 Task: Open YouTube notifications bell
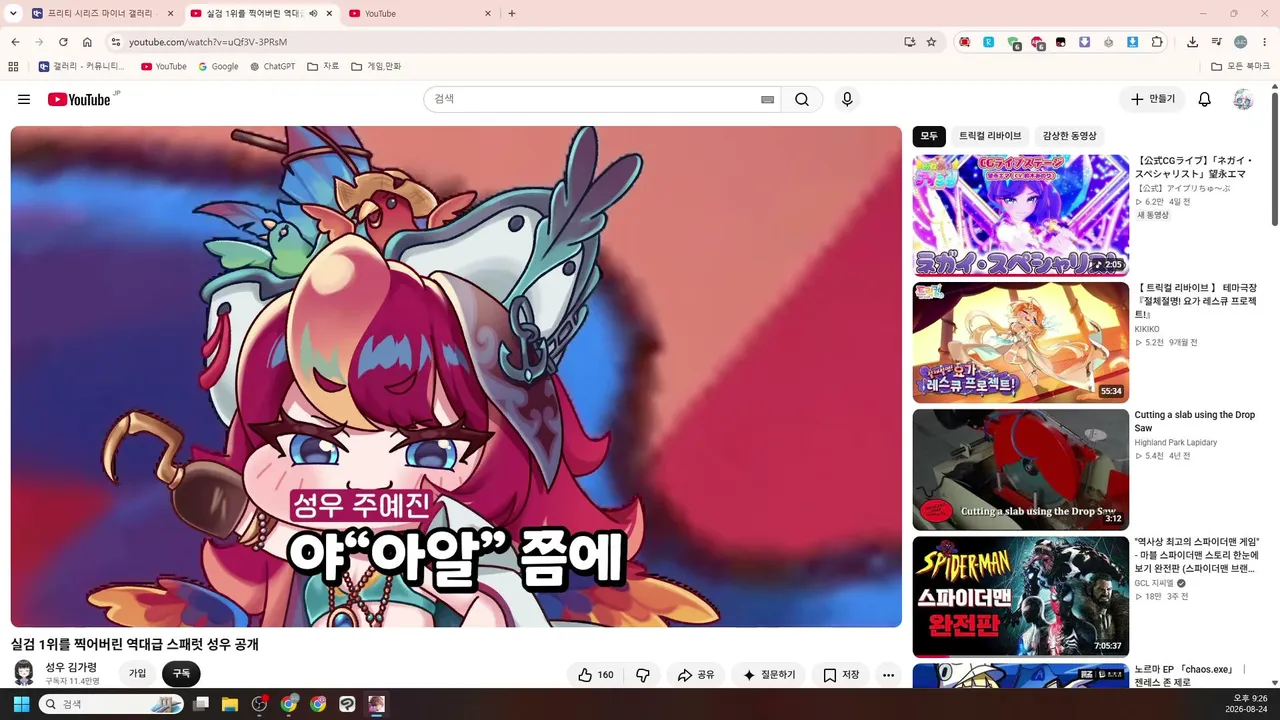1205,99
